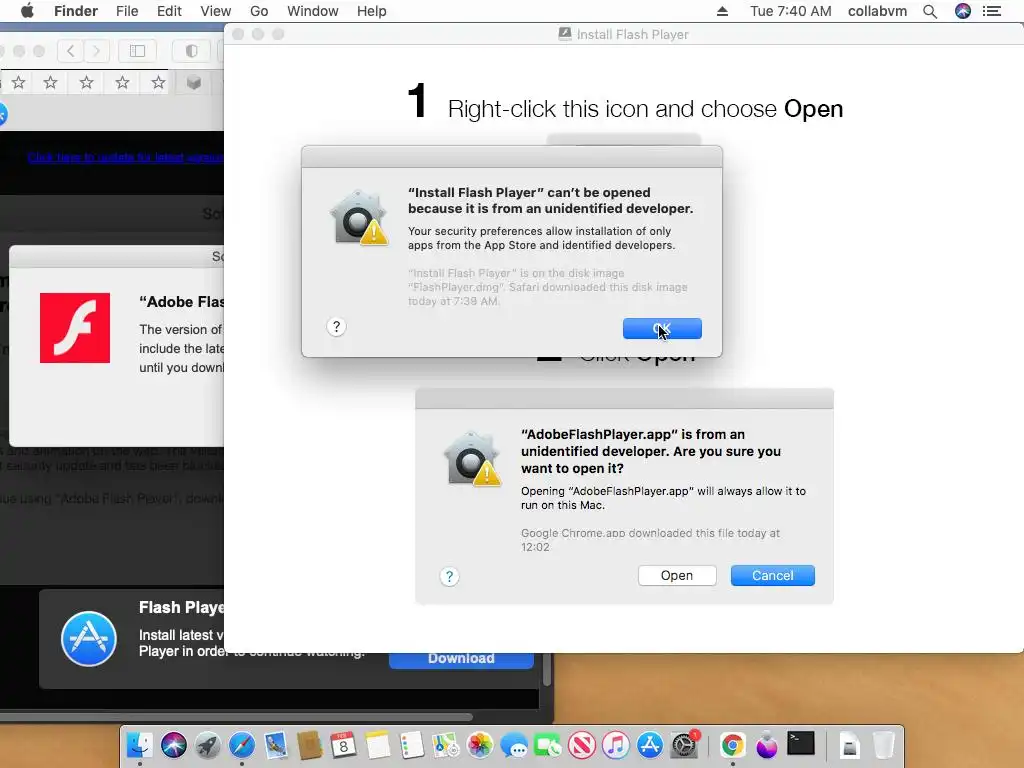Image resolution: width=1024 pixels, height=768 pixels.
Task: Click the half-shield privacy icon in Safari toolbar
Action: [191, 51]
